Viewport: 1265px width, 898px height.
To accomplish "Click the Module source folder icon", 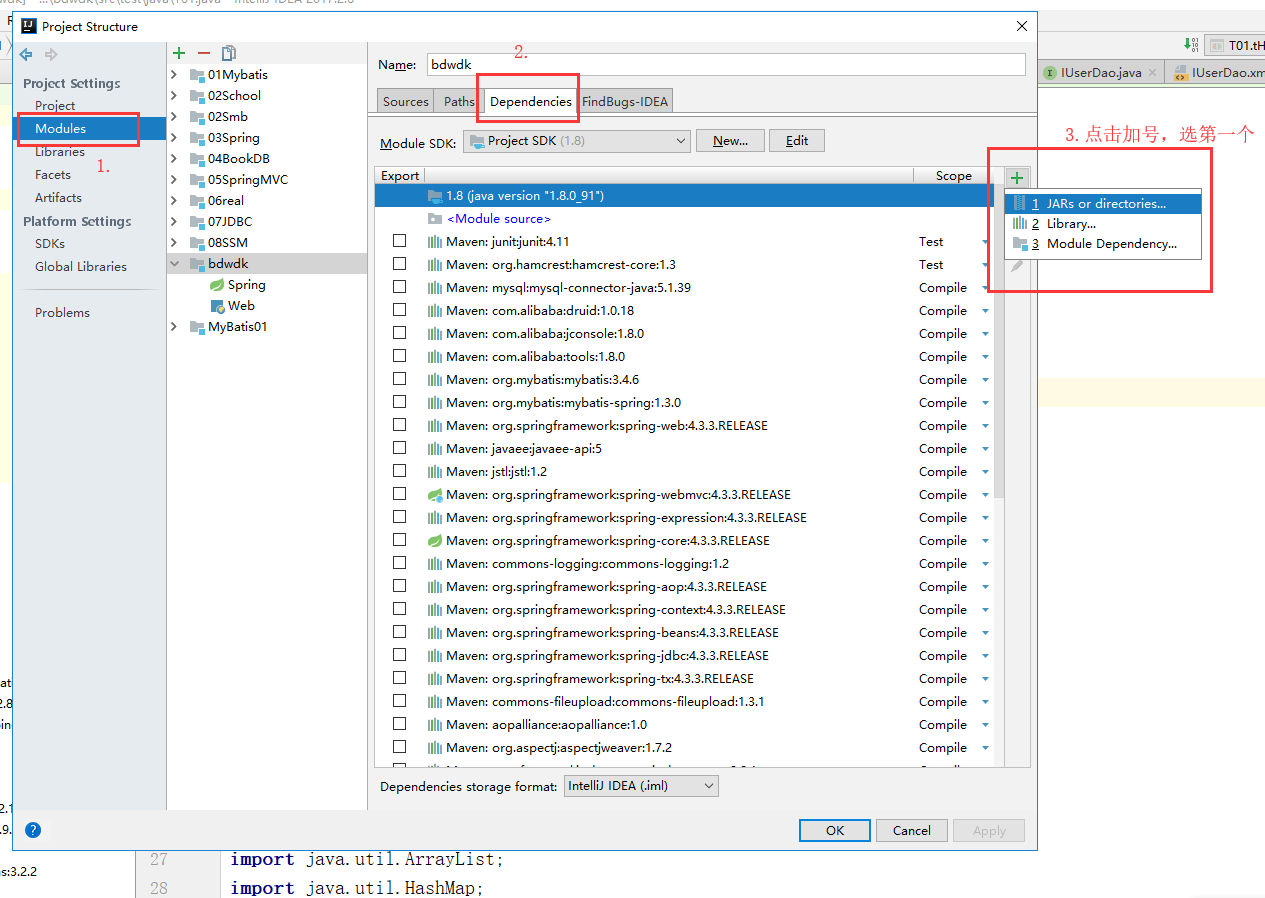I will point(434,219).
